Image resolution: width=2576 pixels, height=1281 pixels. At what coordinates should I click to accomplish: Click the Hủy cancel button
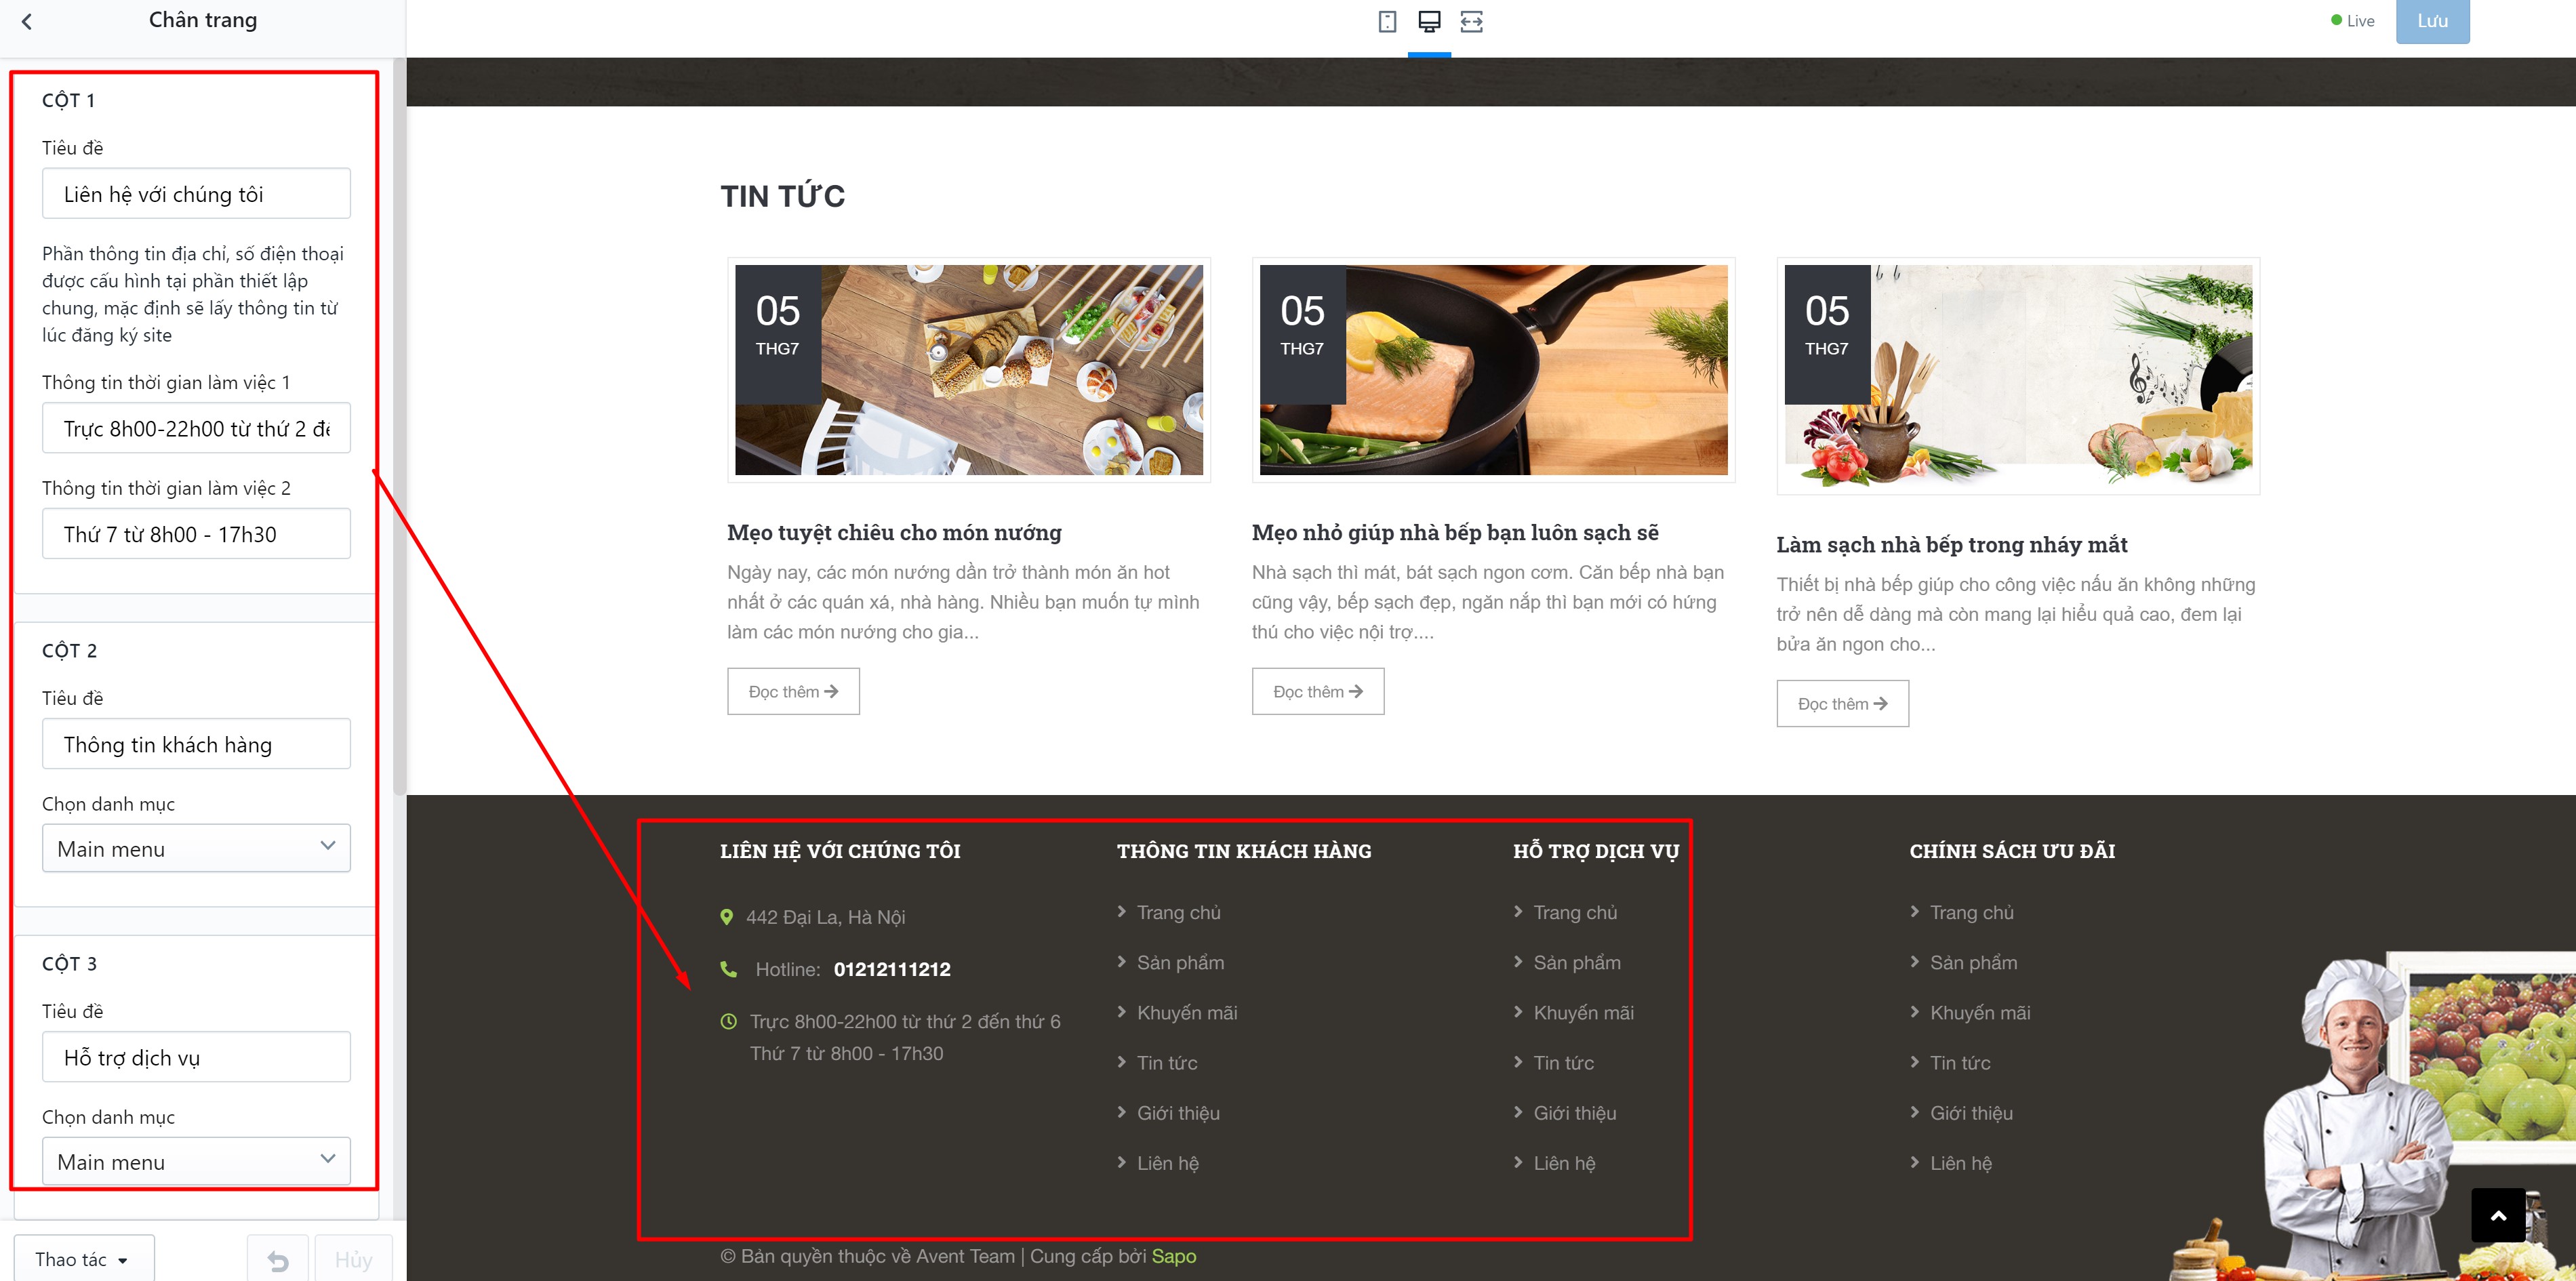point(353,1259)
